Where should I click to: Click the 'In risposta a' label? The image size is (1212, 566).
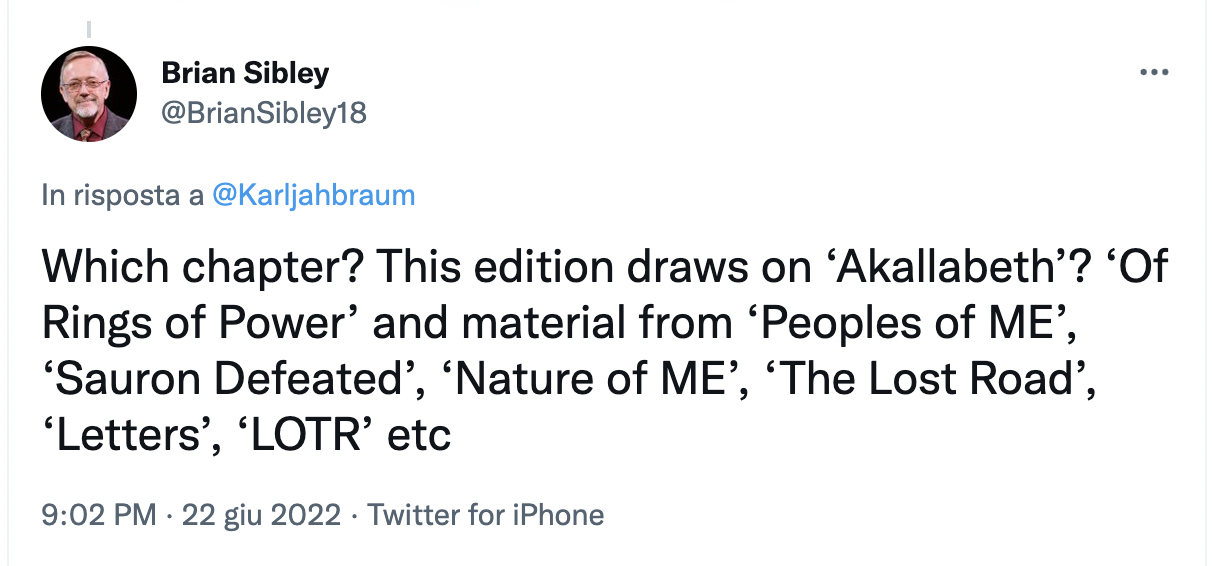point(123,195)
